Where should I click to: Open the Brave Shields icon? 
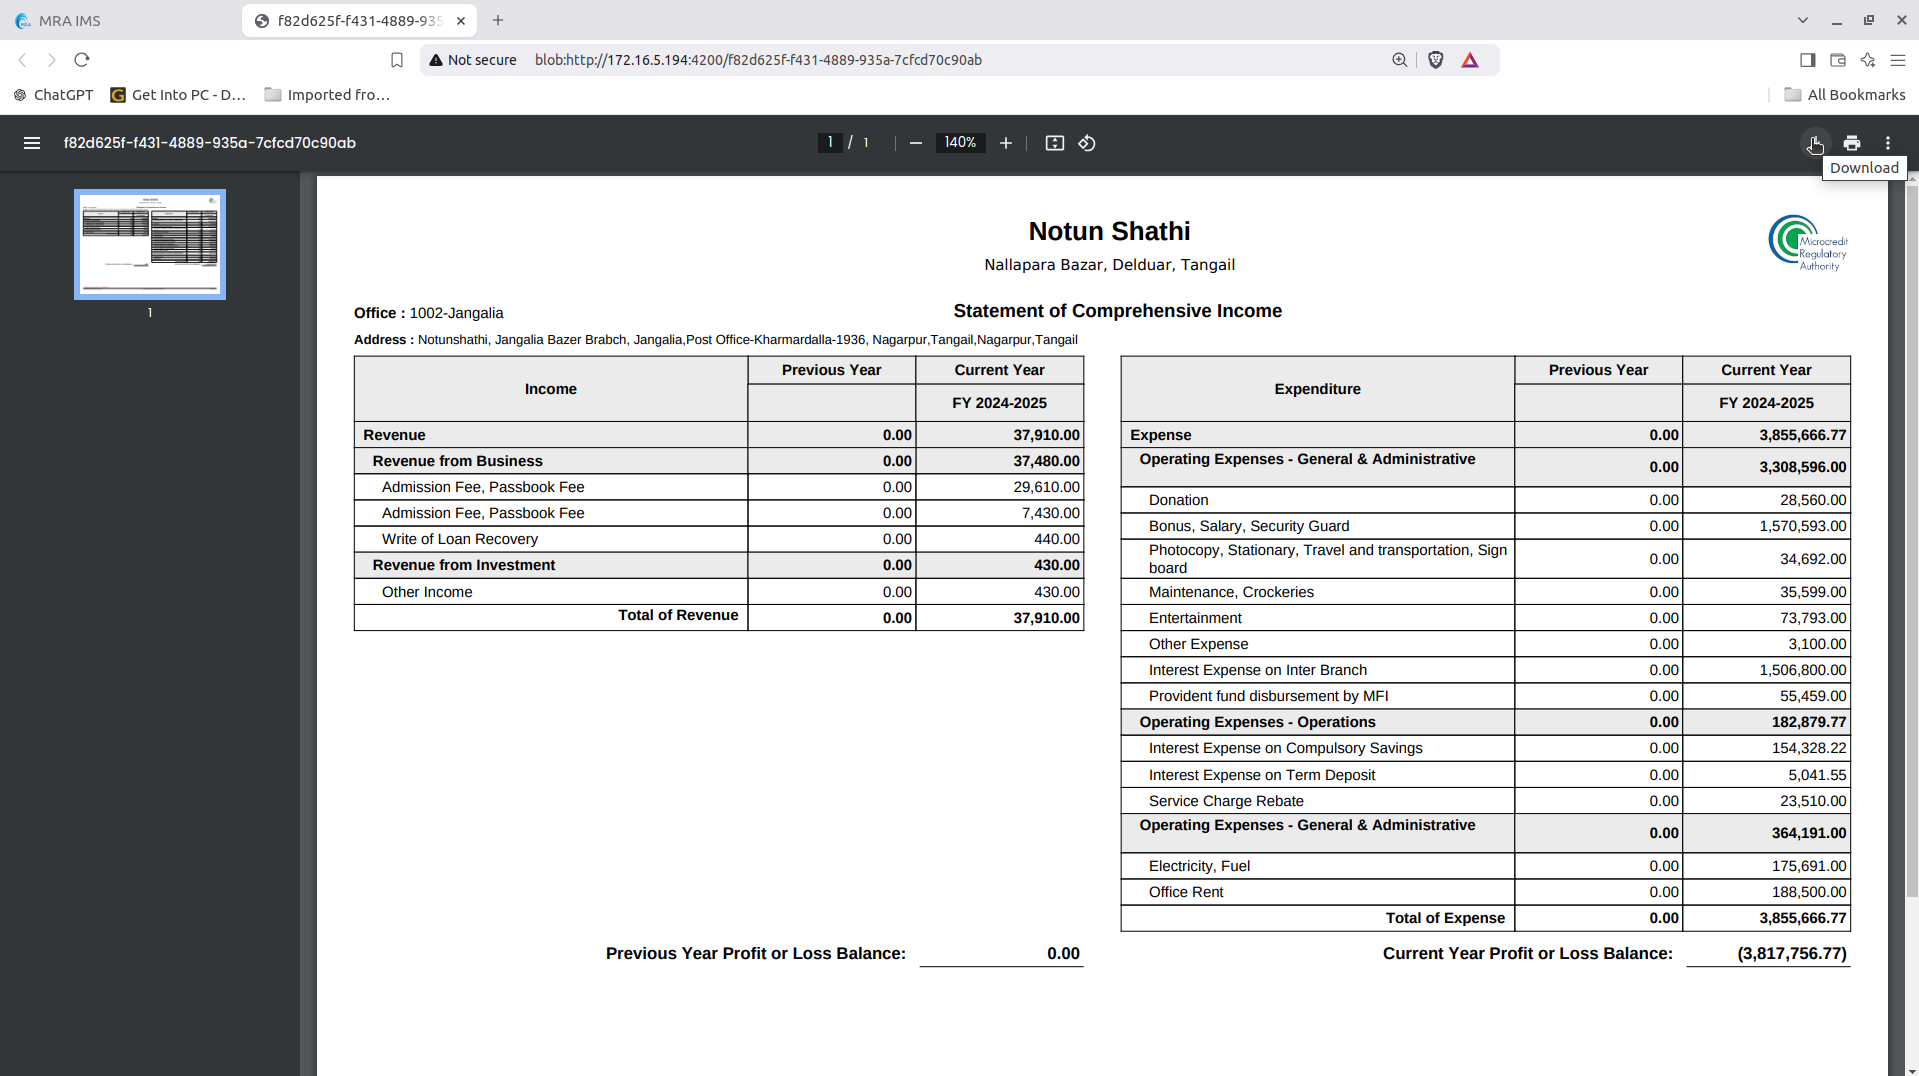pos(1436,60)
